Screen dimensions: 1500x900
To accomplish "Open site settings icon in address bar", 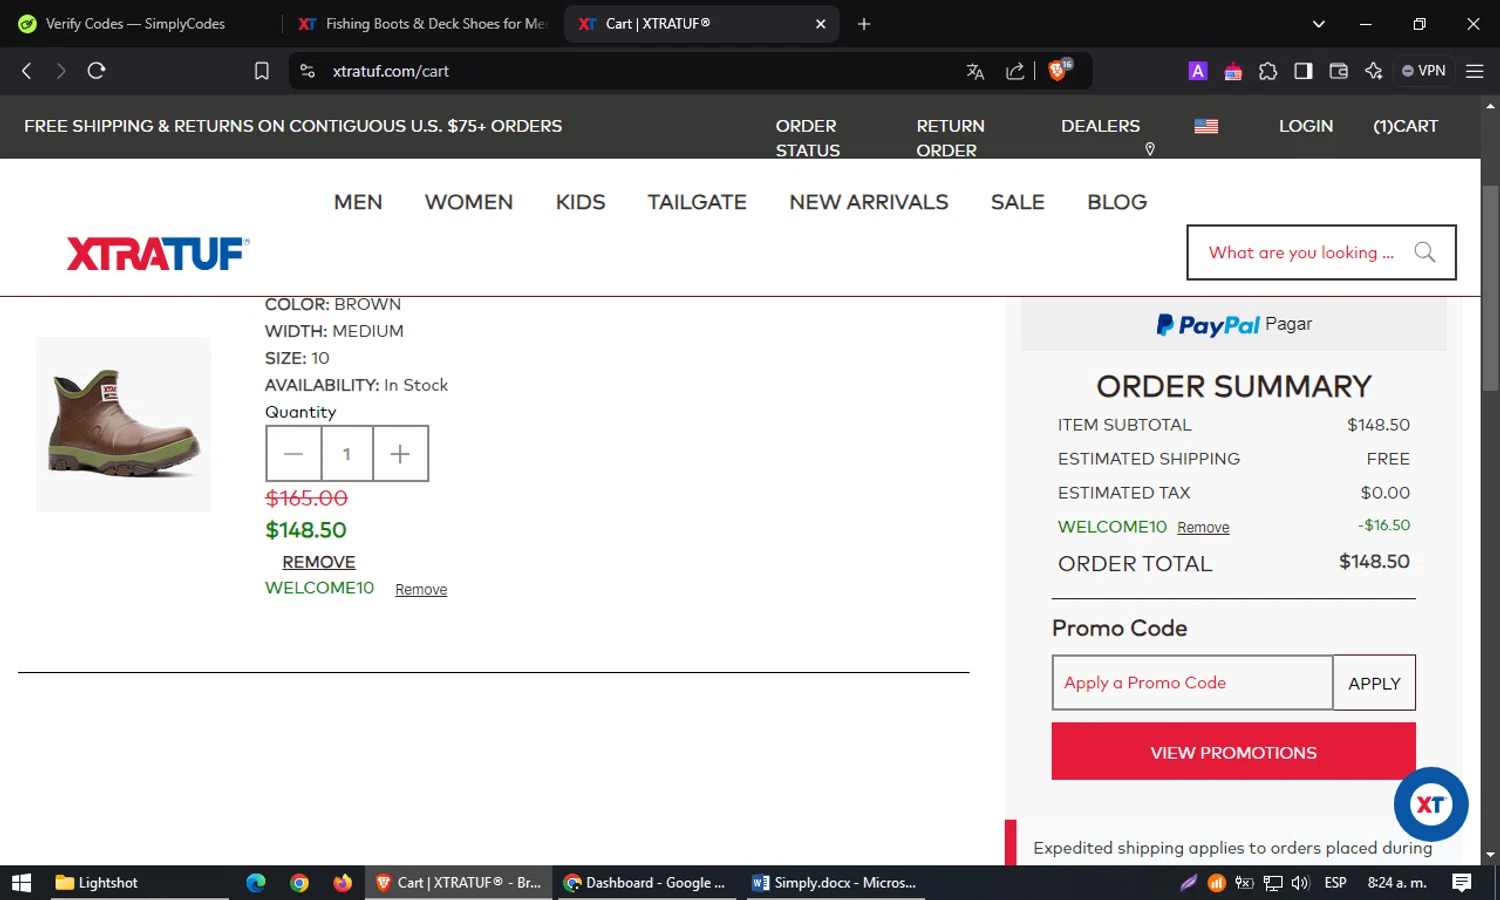I will click(x=308, y=71).
